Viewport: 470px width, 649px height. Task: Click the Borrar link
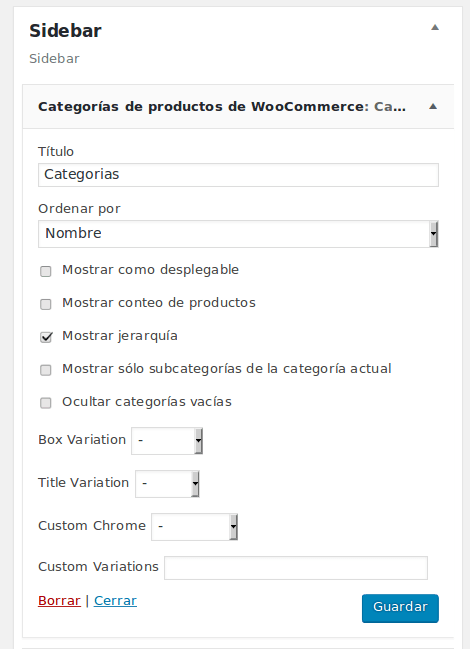click(59, 601)
